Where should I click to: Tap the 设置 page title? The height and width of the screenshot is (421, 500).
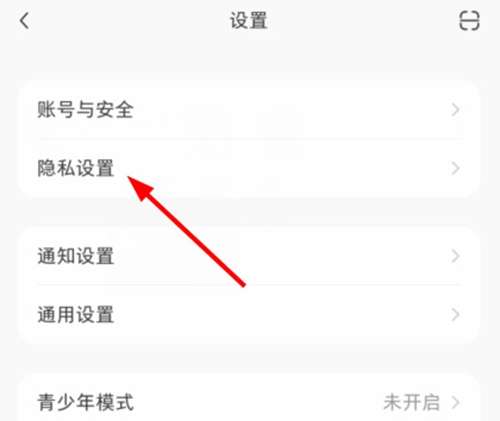pos(249,21)
